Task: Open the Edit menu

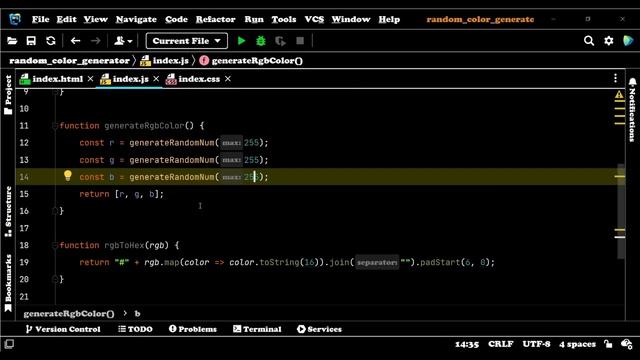Action: 66,19
